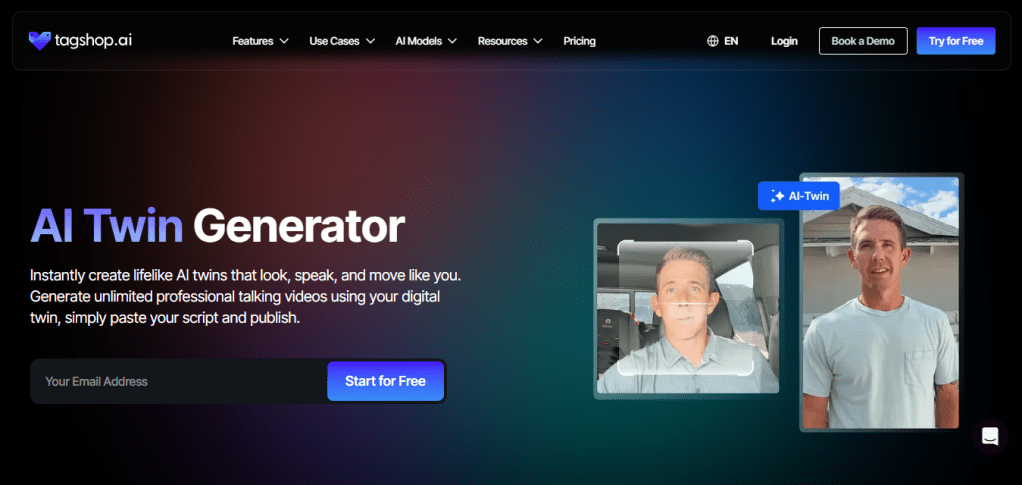This screenshot has width=1022, height=485.
Task: Focus the Your Email Address field
Action: (180, 381)
